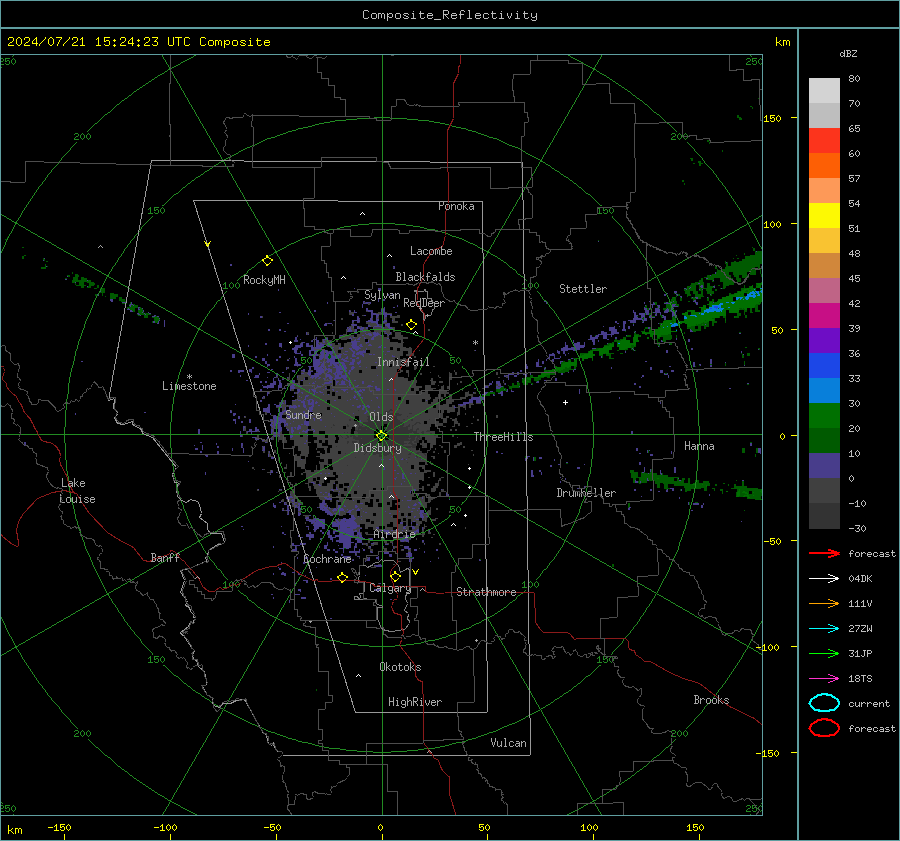Click the Calgary city label

[x=390, y=588]
